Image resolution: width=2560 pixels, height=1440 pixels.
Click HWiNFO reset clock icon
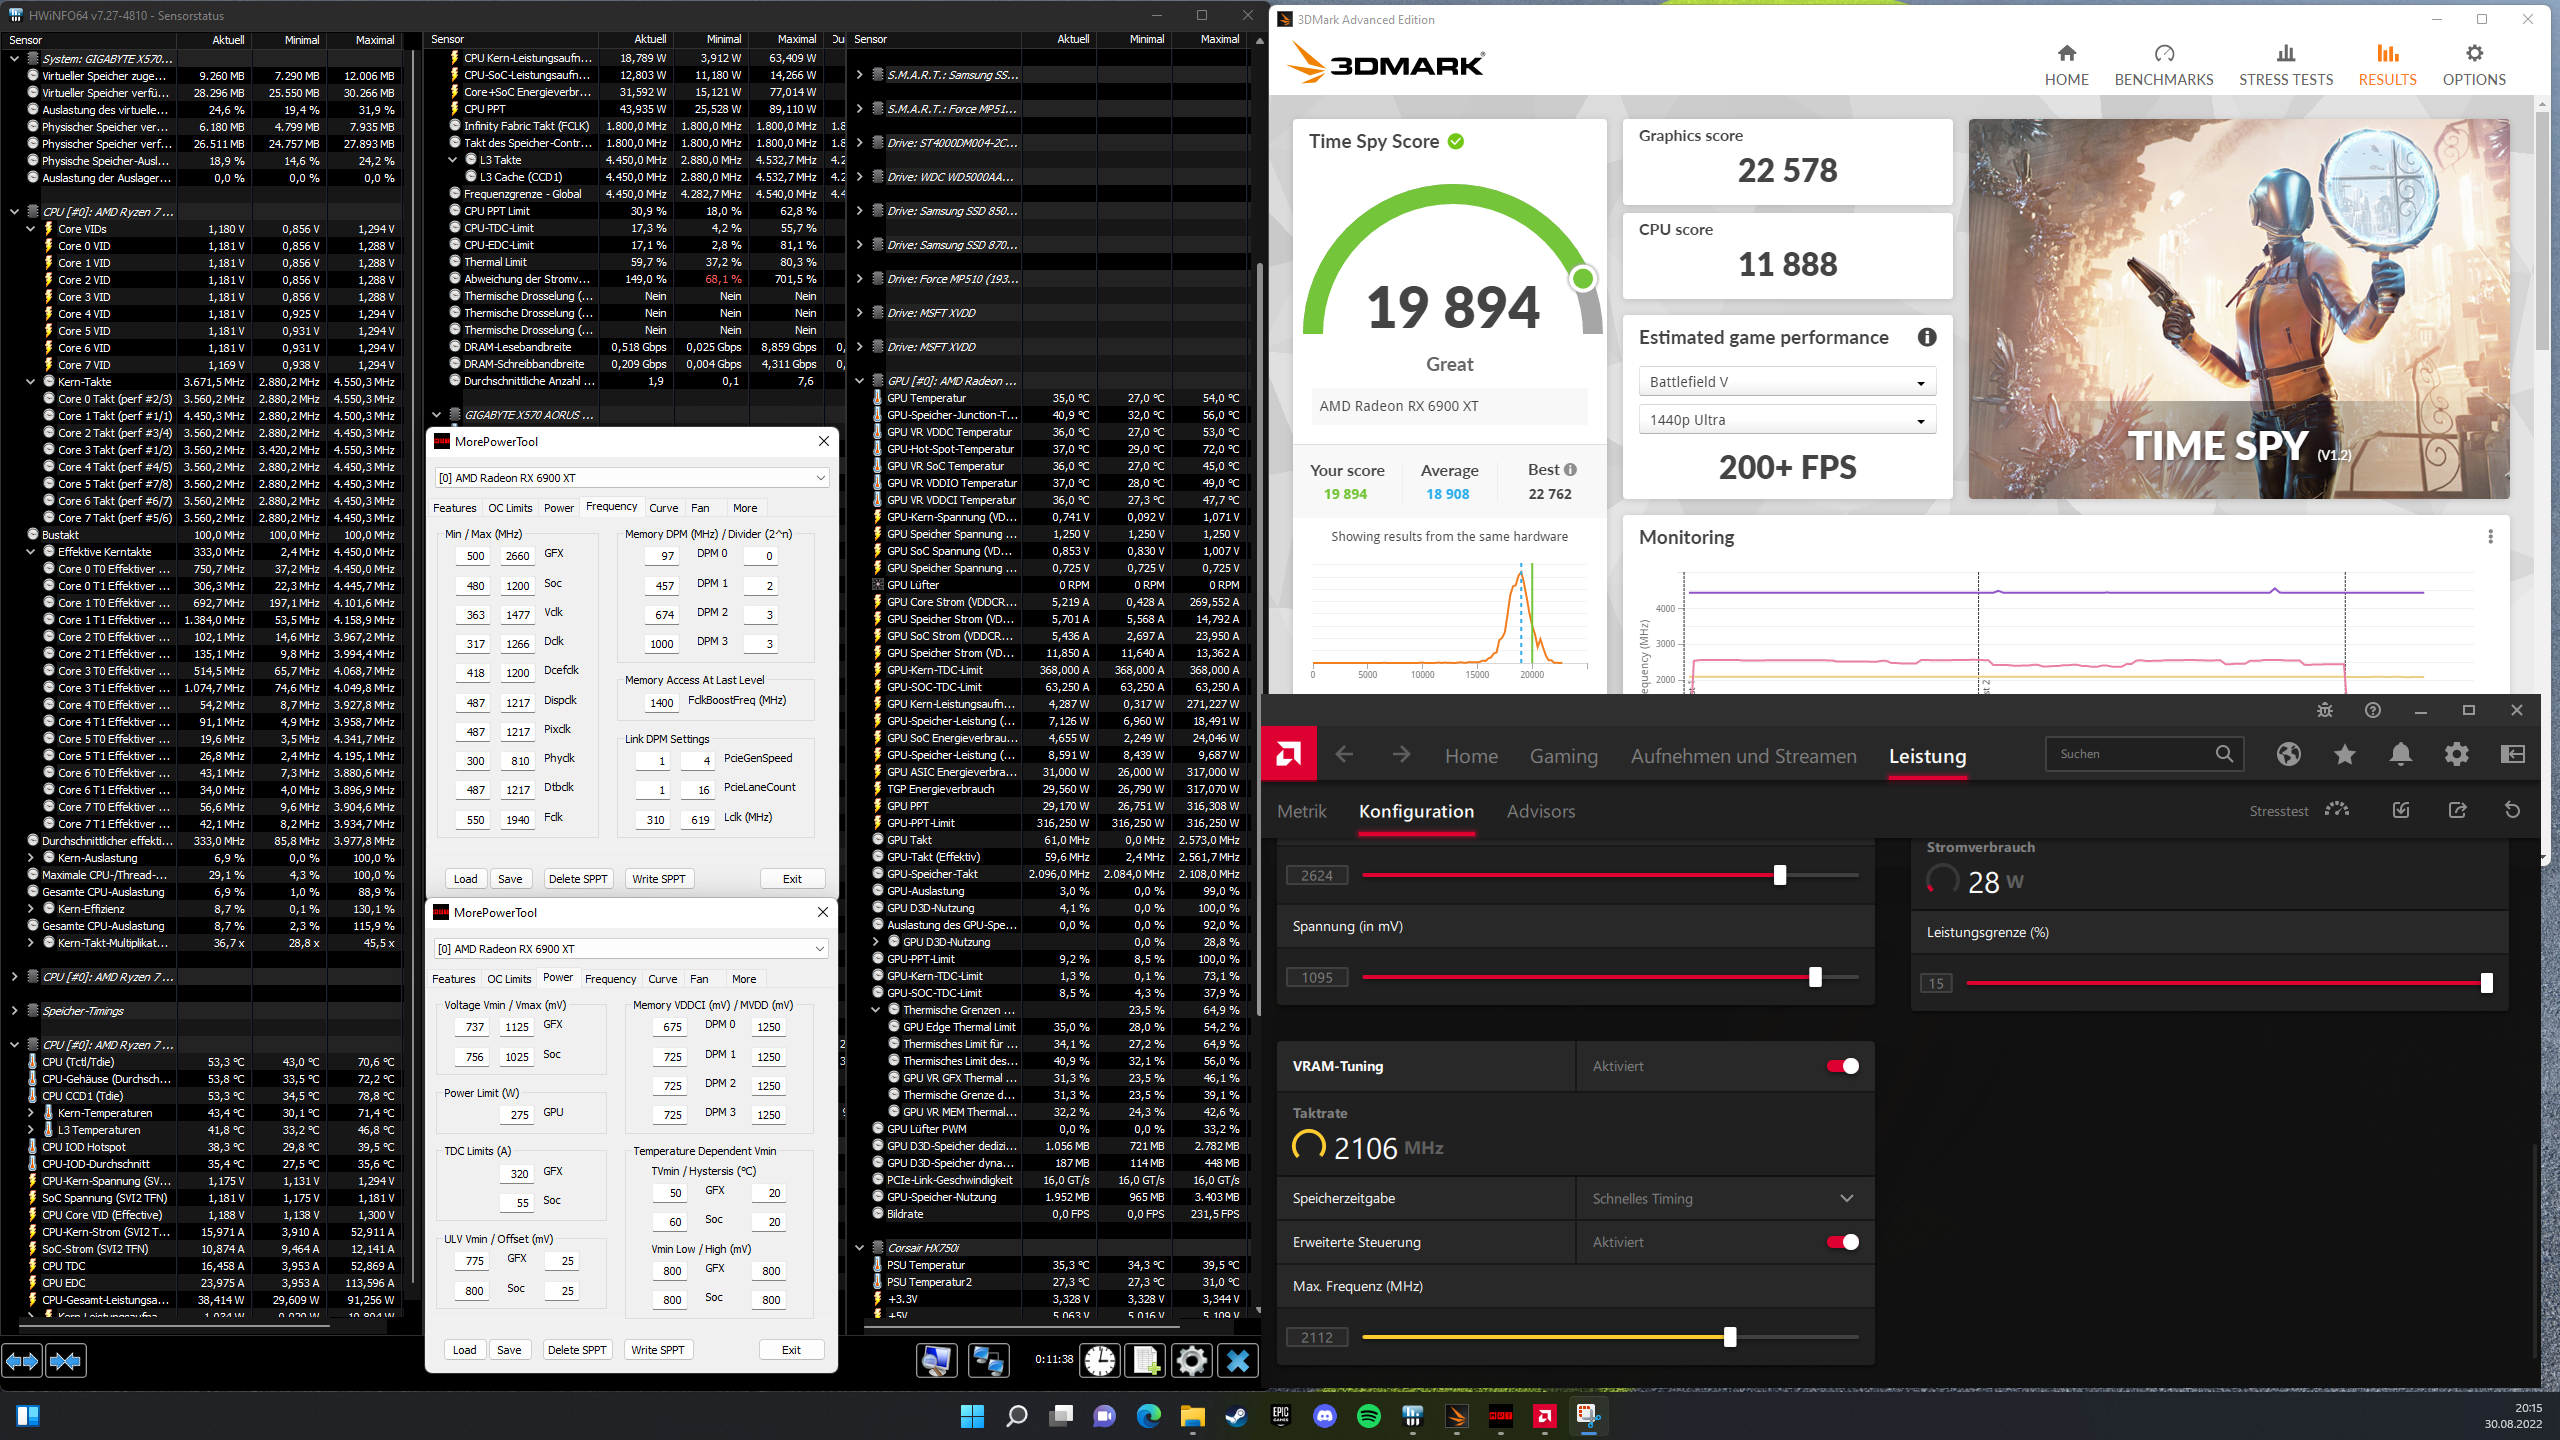pos(1100,1360)
